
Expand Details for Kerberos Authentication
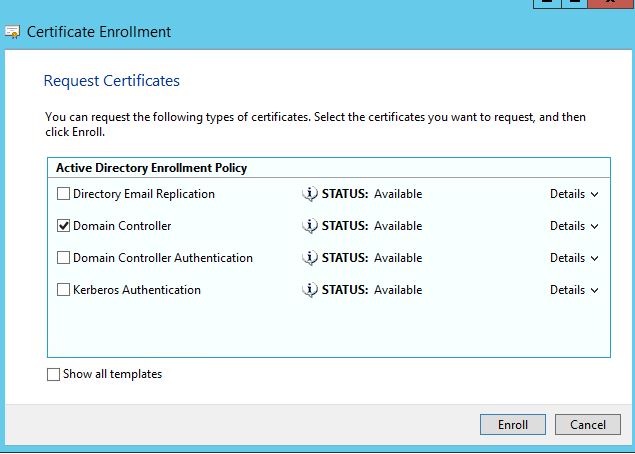(x=574, y=290)
